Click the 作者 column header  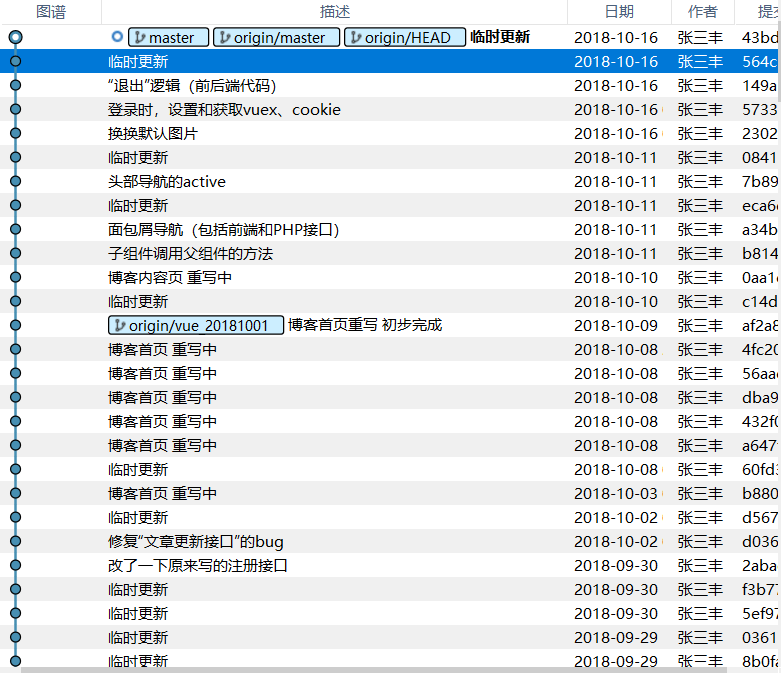coord(702,11)
